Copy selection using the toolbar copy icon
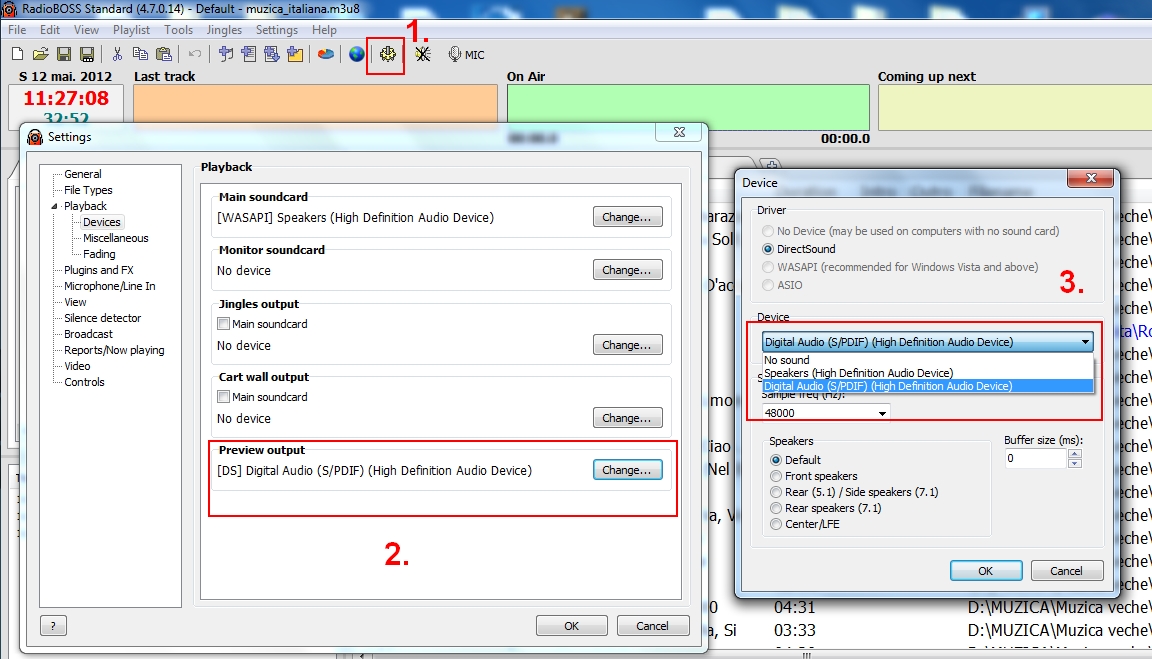The width and height of the screenshot is (1152, 659). click(x=140, y=54)
